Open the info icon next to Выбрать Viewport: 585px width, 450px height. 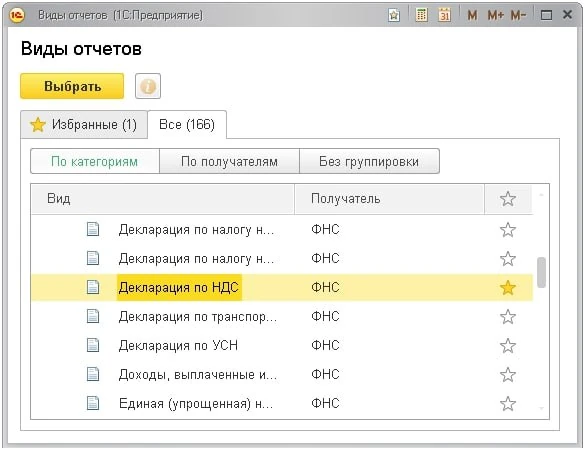(x=148, y=86)
